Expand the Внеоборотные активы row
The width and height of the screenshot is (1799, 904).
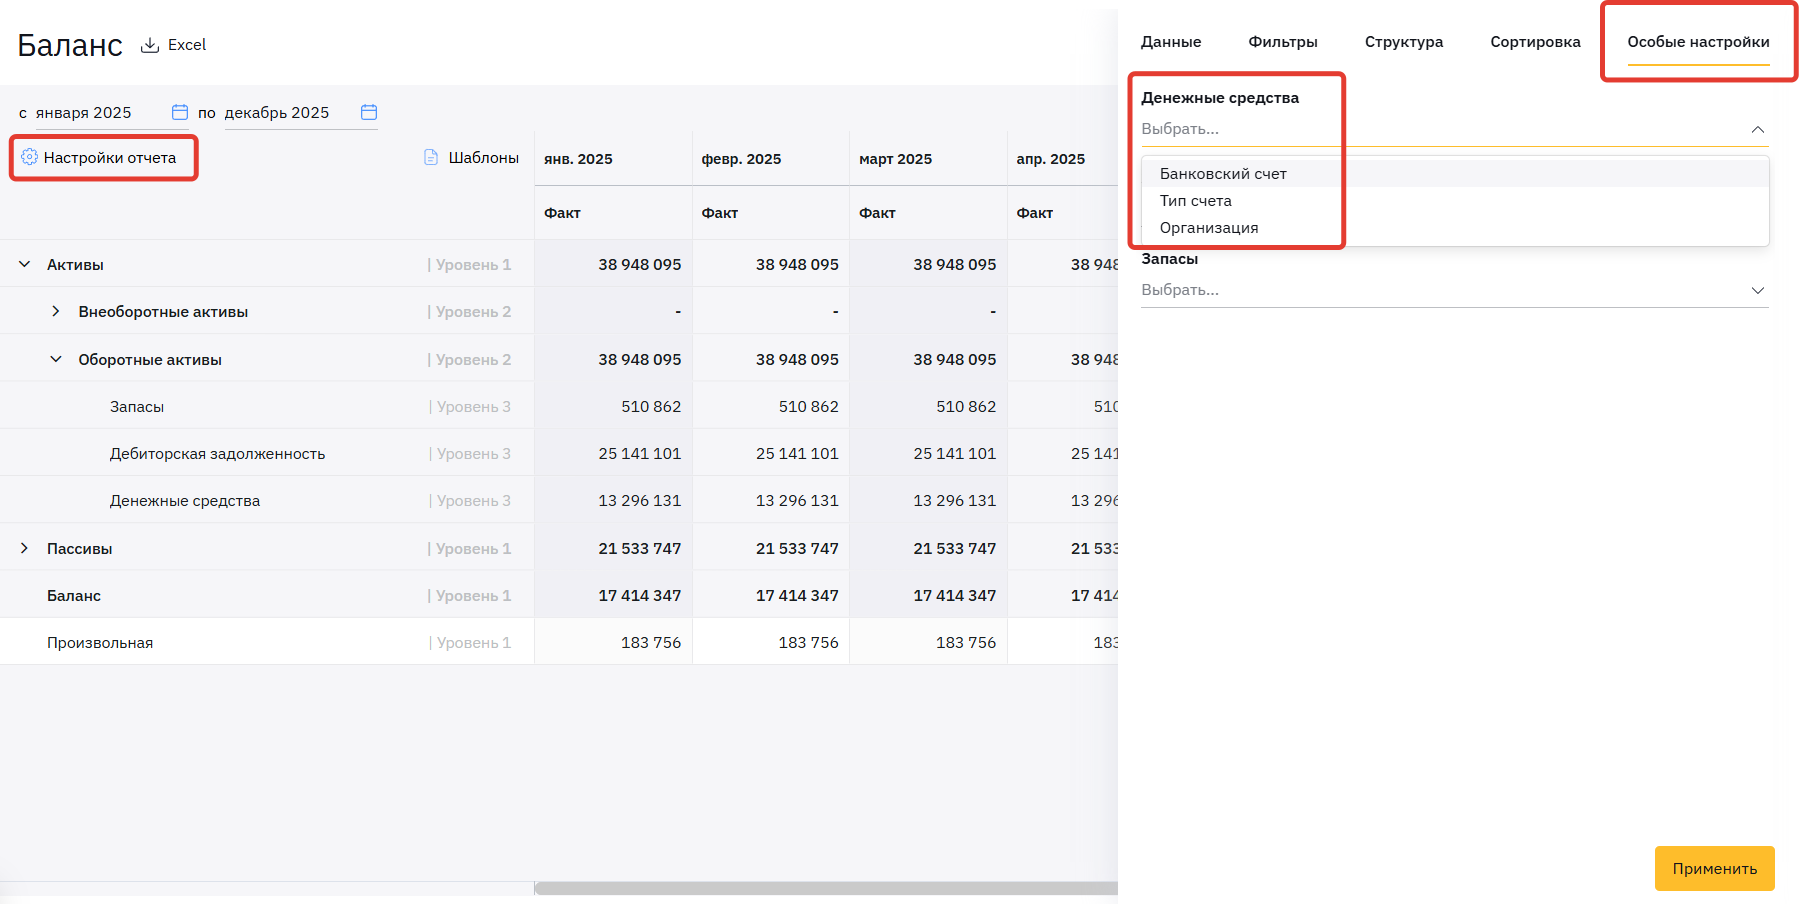[56, 312]
